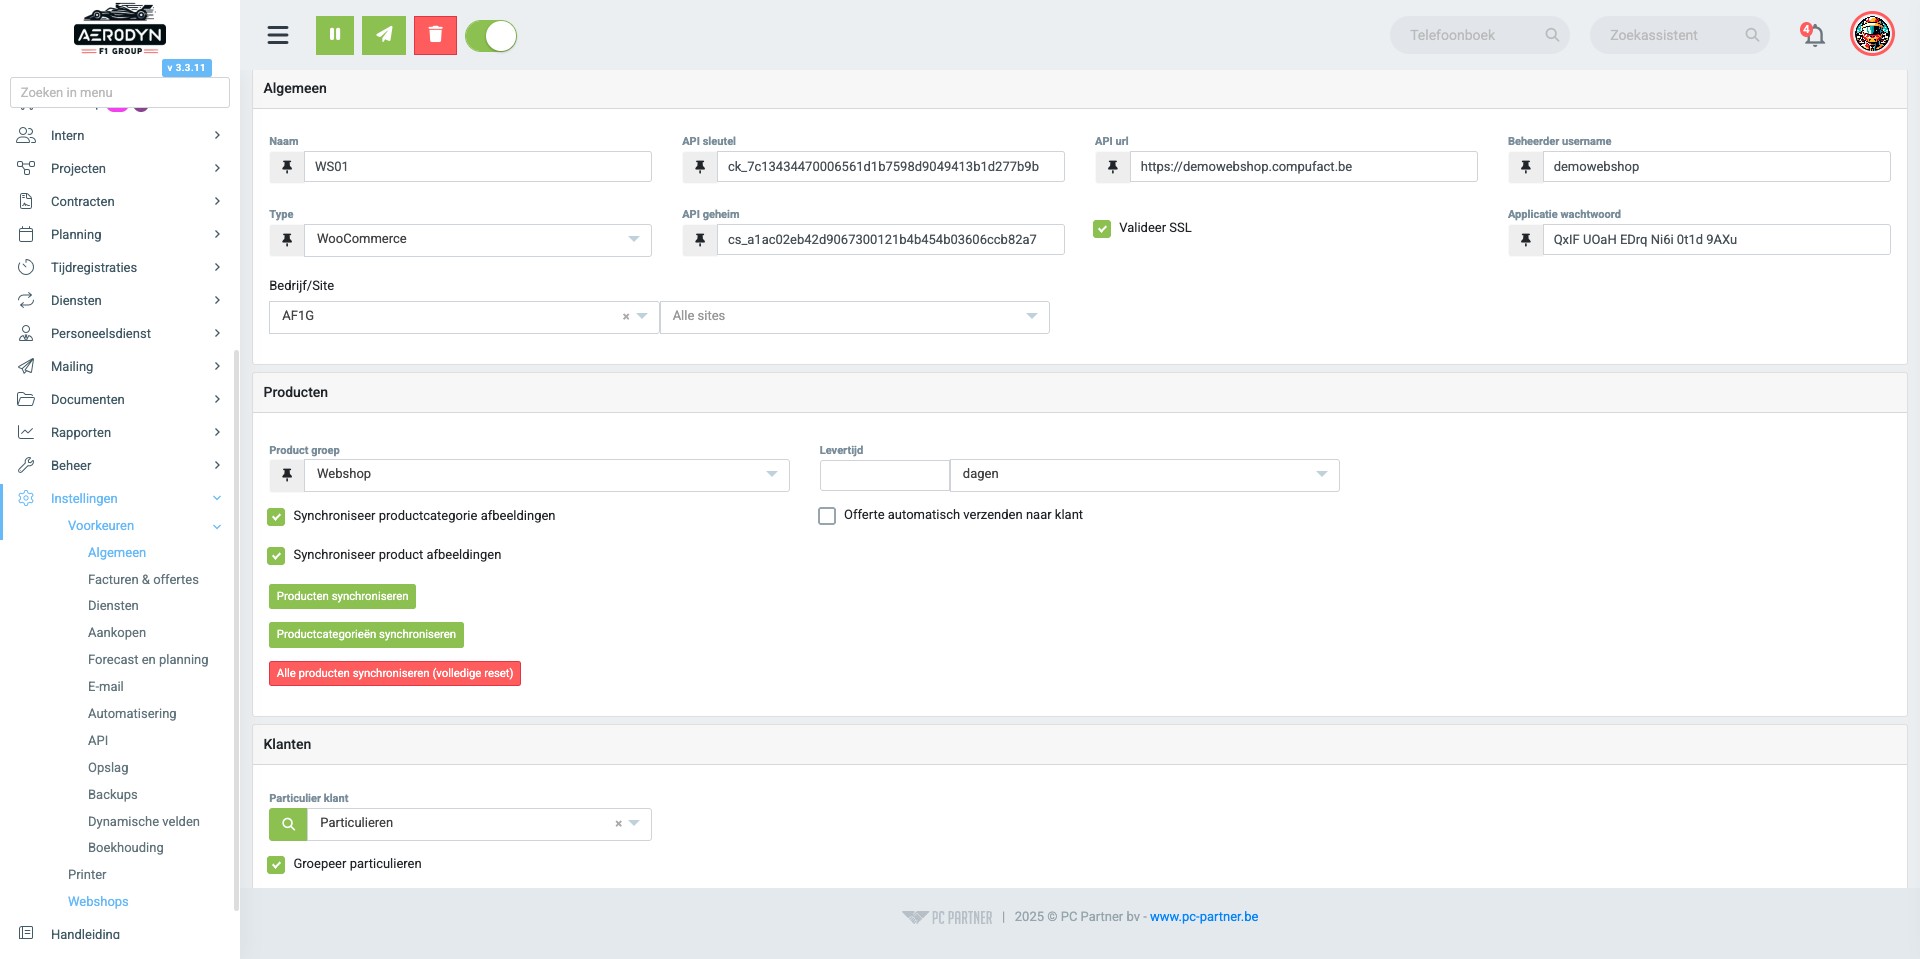The image size is (1920, 959).
Task: Click Alle producten synchroniseren (volledige reset)
Action: click(x=395, y=674)
